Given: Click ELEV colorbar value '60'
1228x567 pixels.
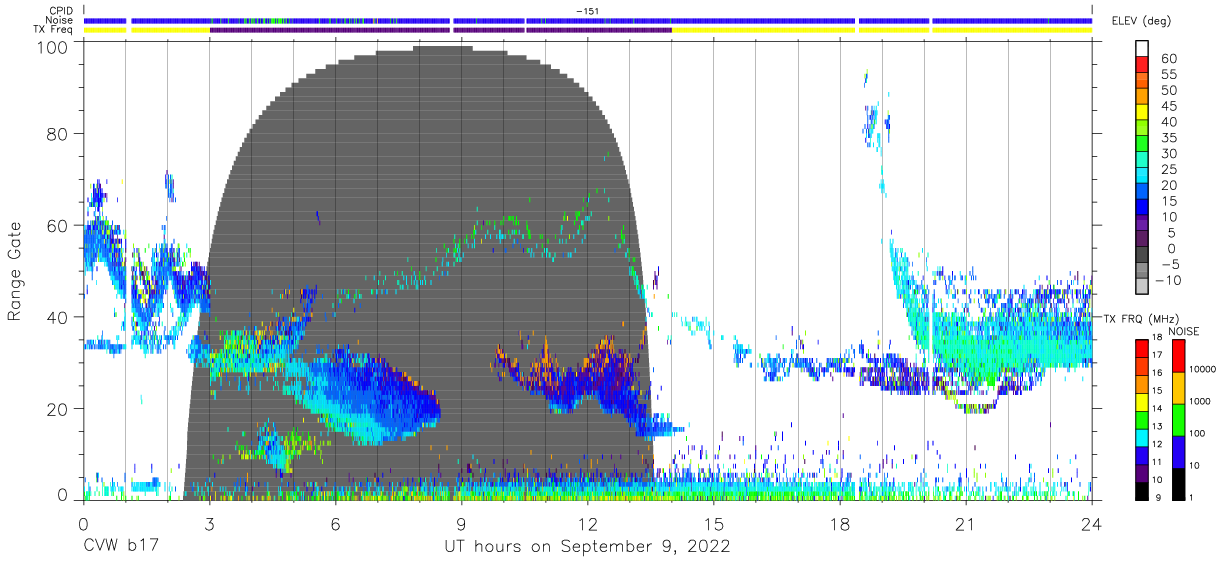Looking at the screenshot, I should pos(1169,59).
